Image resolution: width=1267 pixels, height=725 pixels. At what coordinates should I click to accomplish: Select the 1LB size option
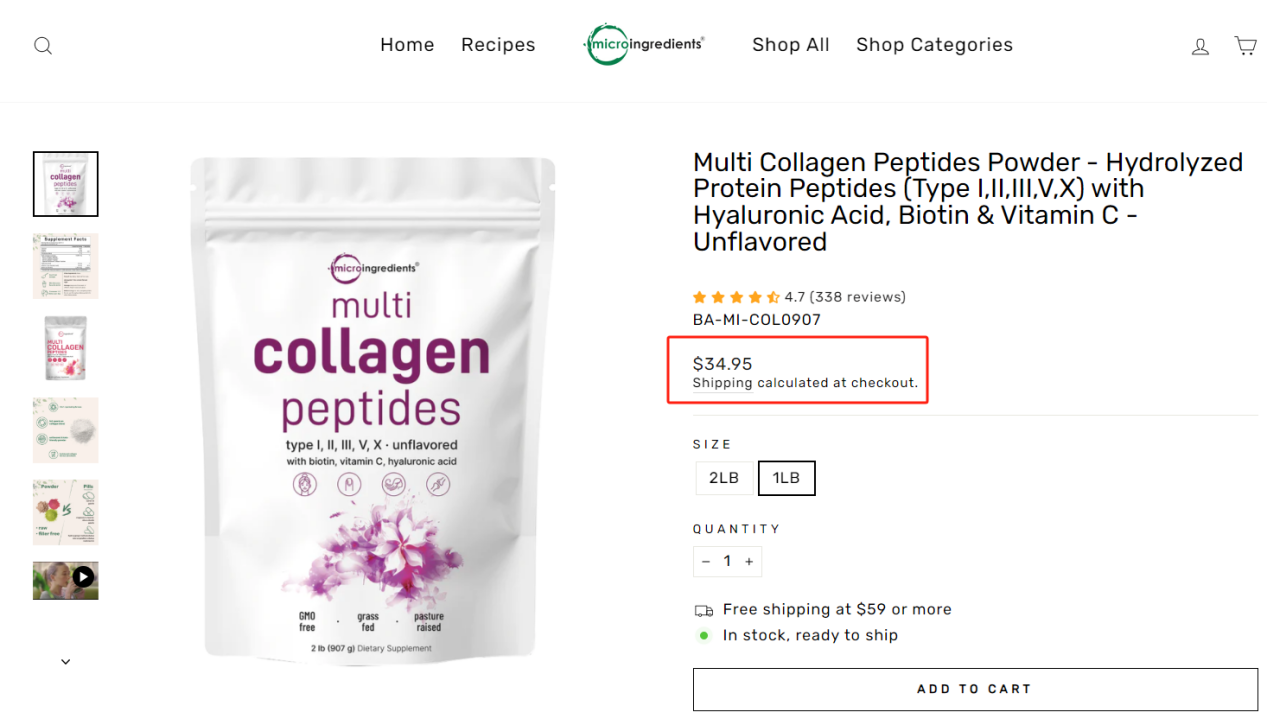pyautogui.click(x=787, y=478)
